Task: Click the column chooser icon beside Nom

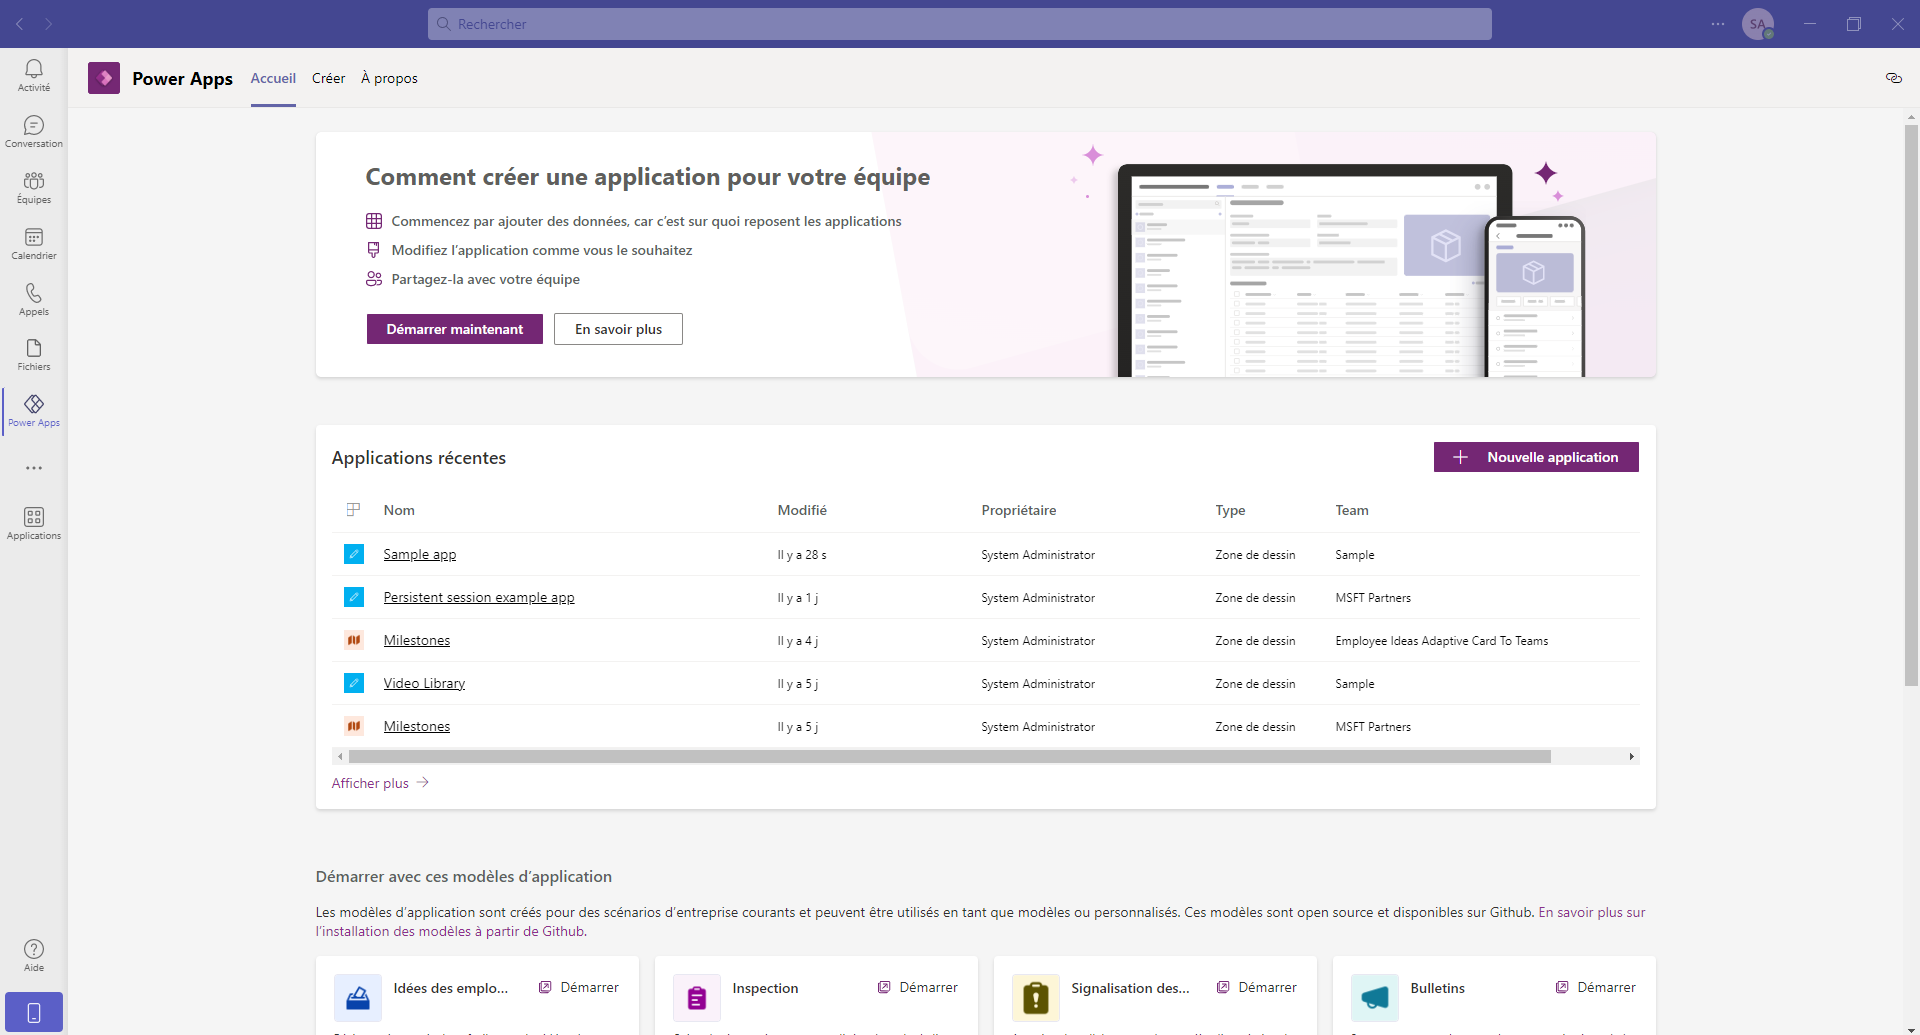Action: (353, 510)
